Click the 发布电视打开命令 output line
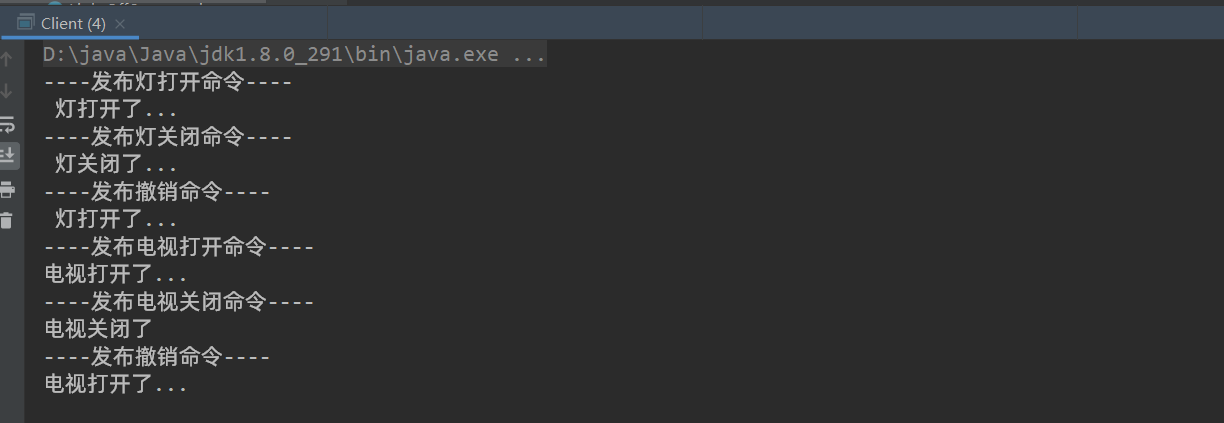 point(179,246)
